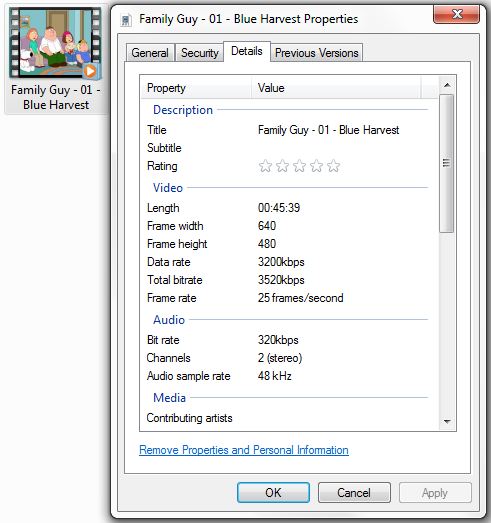
Task: Click the Subtitle property label
Action: click(x=164, y=148)
